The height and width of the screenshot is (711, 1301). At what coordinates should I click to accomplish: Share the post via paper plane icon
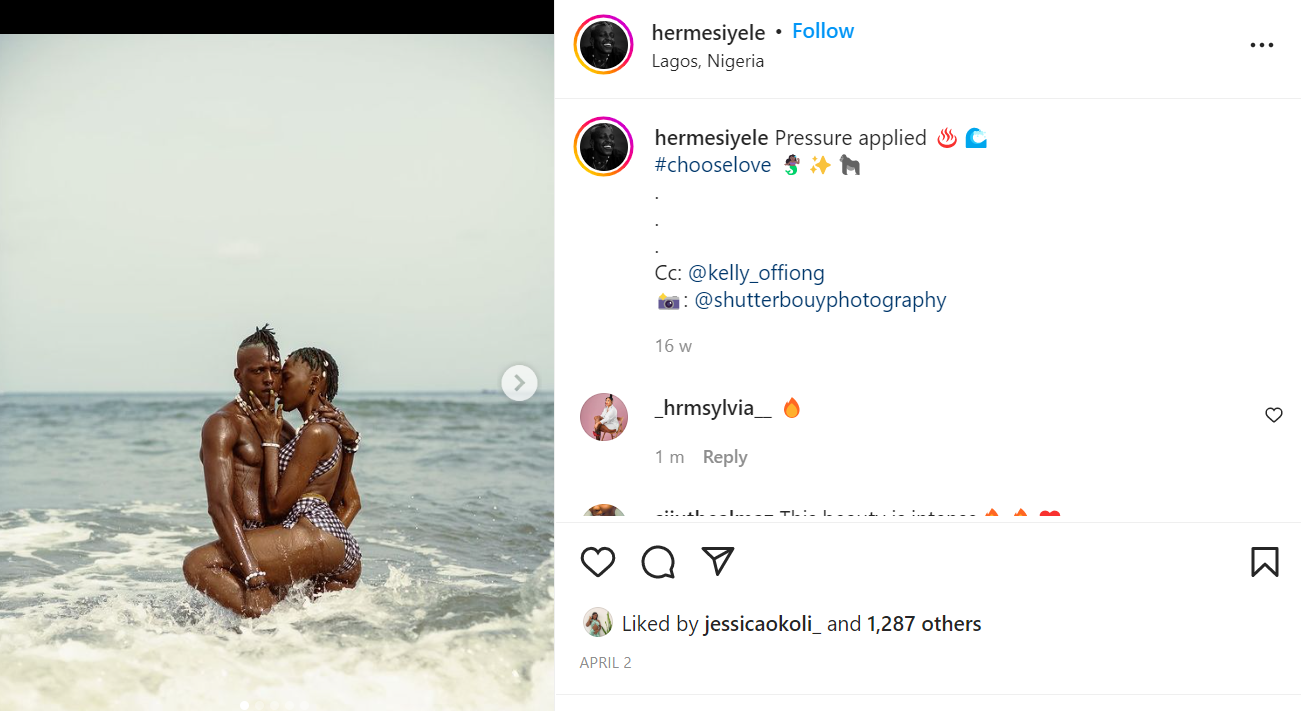pos(718,562)
